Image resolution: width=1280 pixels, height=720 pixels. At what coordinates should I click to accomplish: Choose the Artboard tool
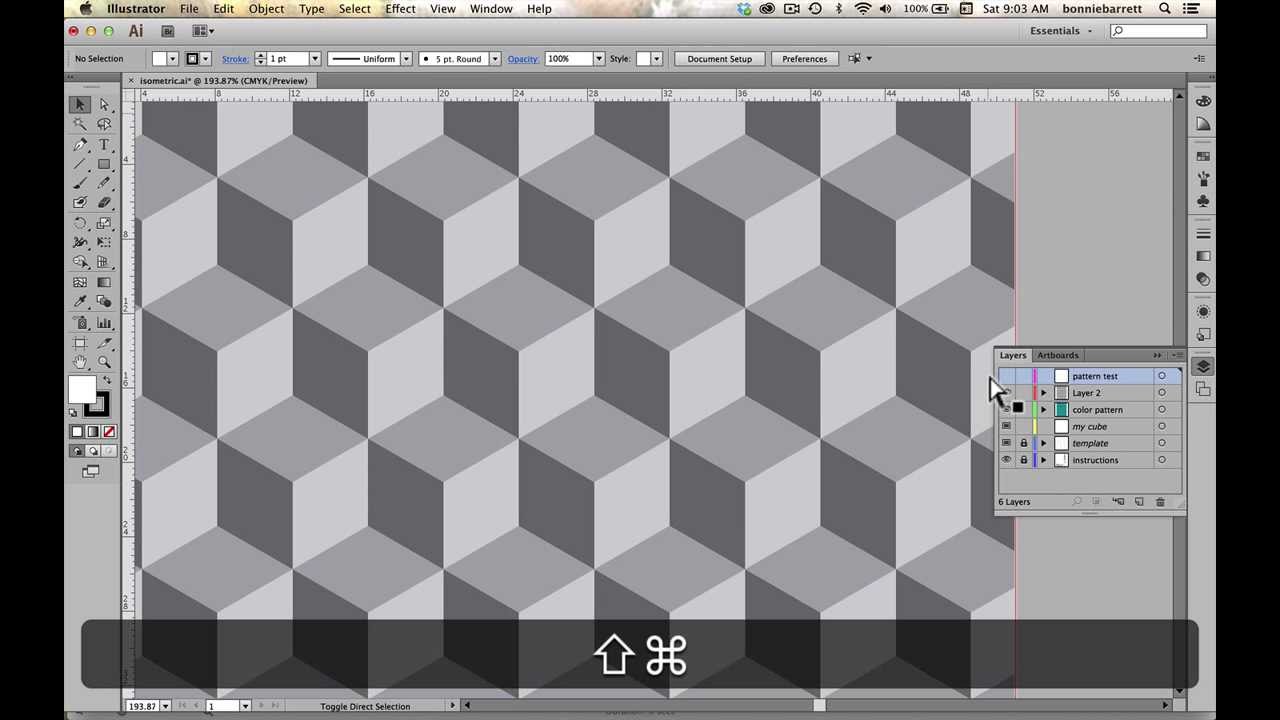(80, 343)
